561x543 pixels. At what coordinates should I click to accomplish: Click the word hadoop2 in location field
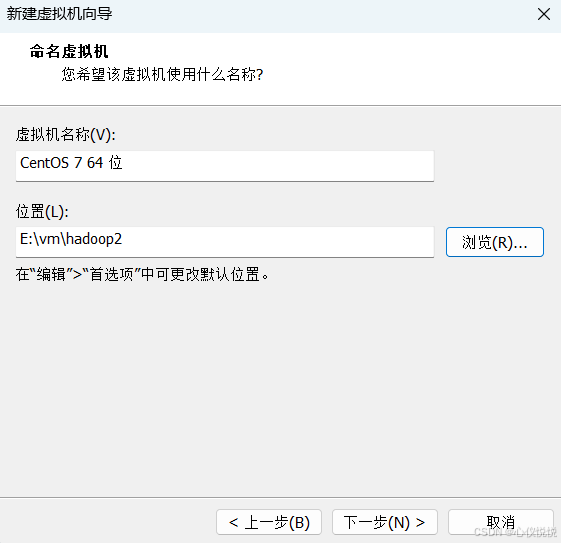[x=94, y=239]
